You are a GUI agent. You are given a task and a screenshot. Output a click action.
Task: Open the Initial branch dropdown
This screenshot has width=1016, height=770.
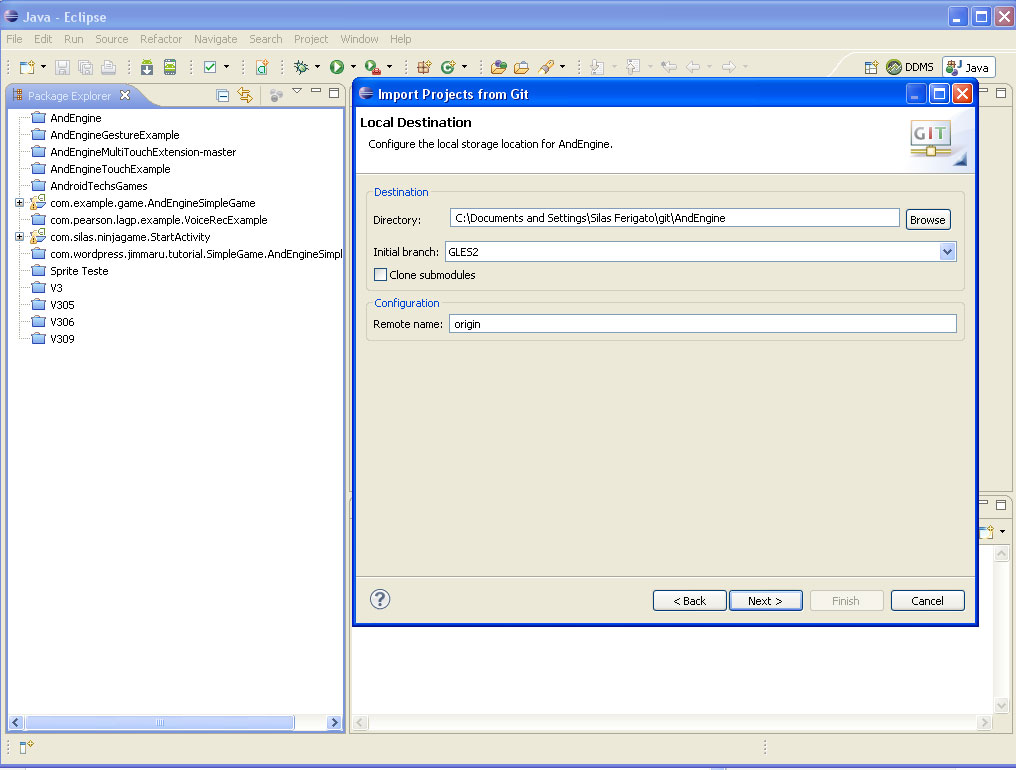point(947,251)
